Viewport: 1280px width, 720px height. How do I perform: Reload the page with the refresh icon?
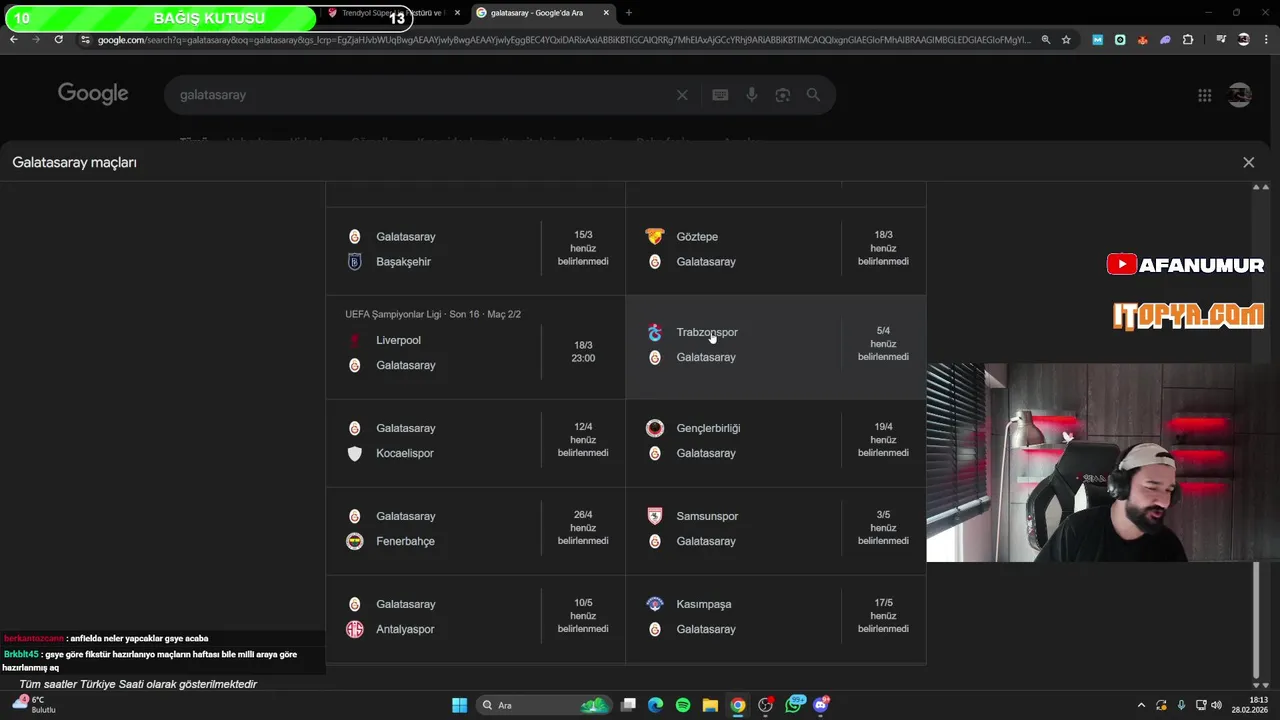(x=58, y=39)
